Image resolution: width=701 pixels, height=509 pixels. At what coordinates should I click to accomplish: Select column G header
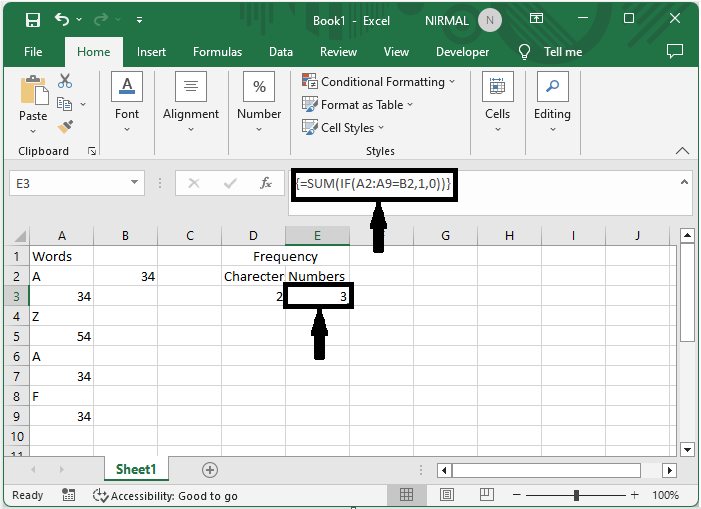[445, 236]
